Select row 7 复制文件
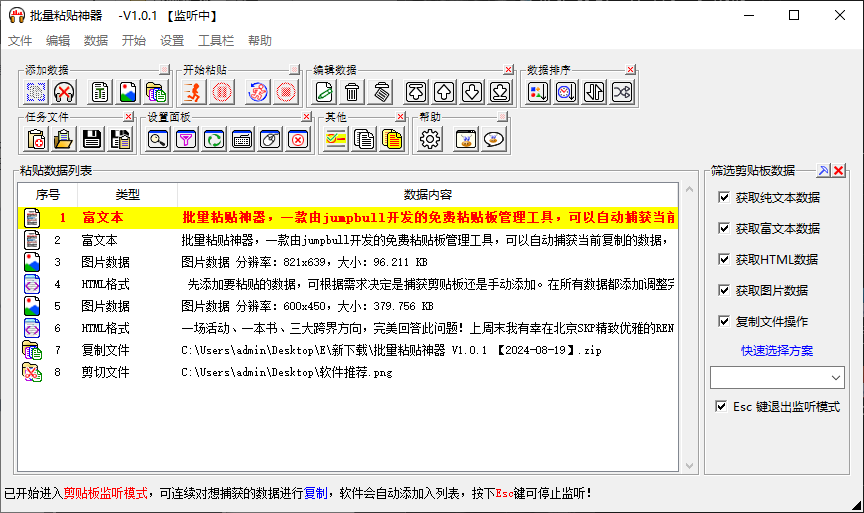864x513 pixels. coord(348,350)
